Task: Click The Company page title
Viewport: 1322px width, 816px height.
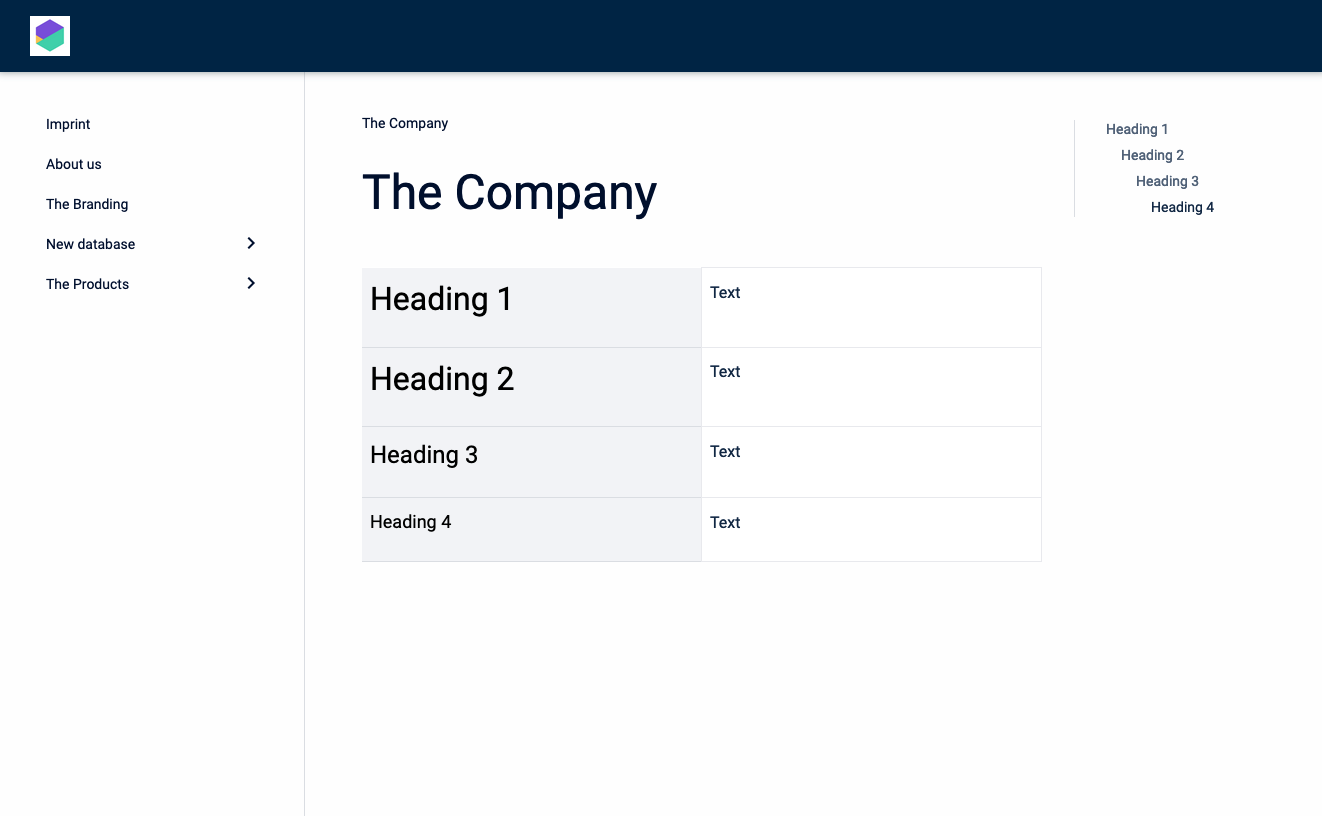Action: point(509,192)
